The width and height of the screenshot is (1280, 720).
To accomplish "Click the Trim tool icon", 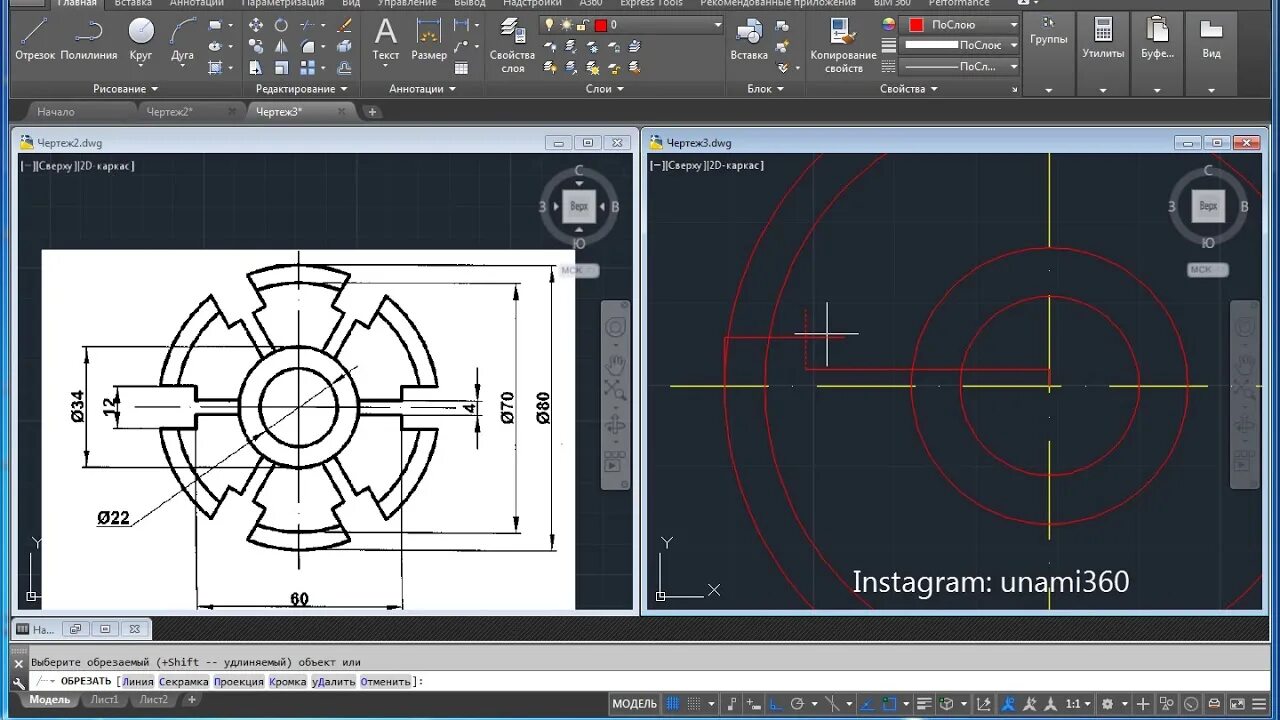I will (307, 25).
